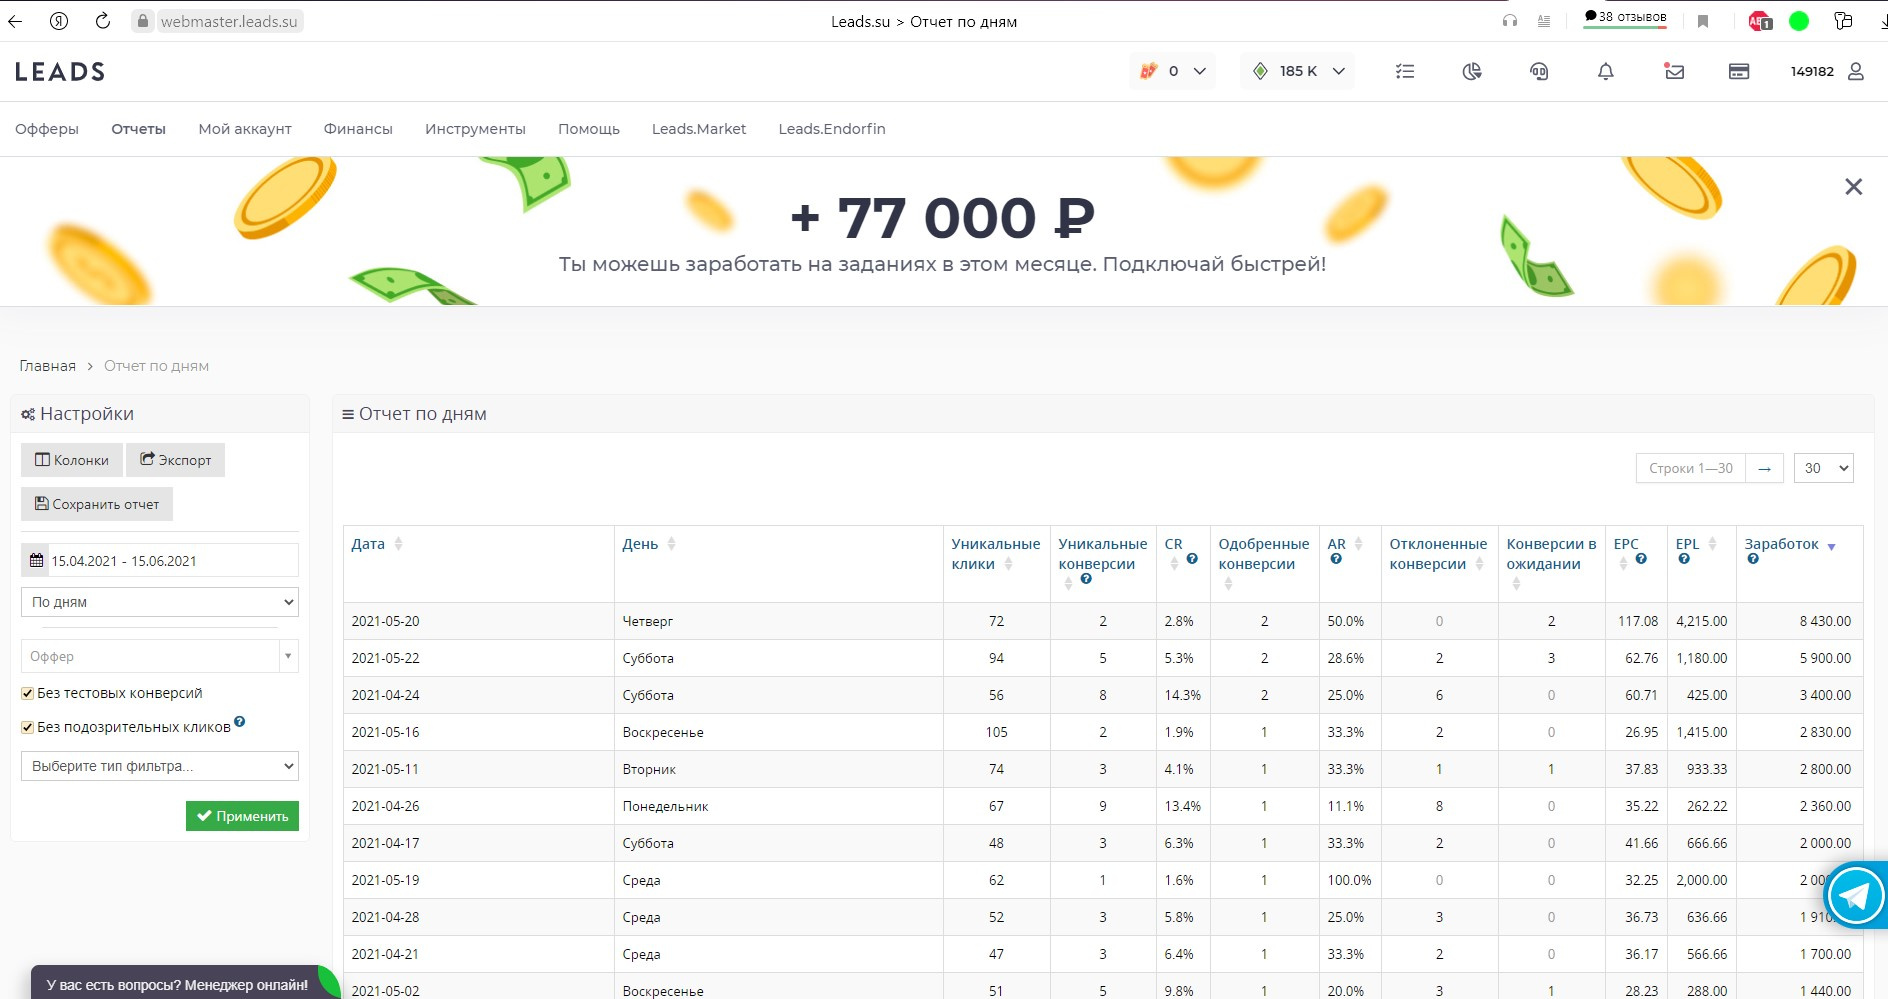Open the Оффер selection dropdown
Screen dimensions: 1888x999
(160, 656)
